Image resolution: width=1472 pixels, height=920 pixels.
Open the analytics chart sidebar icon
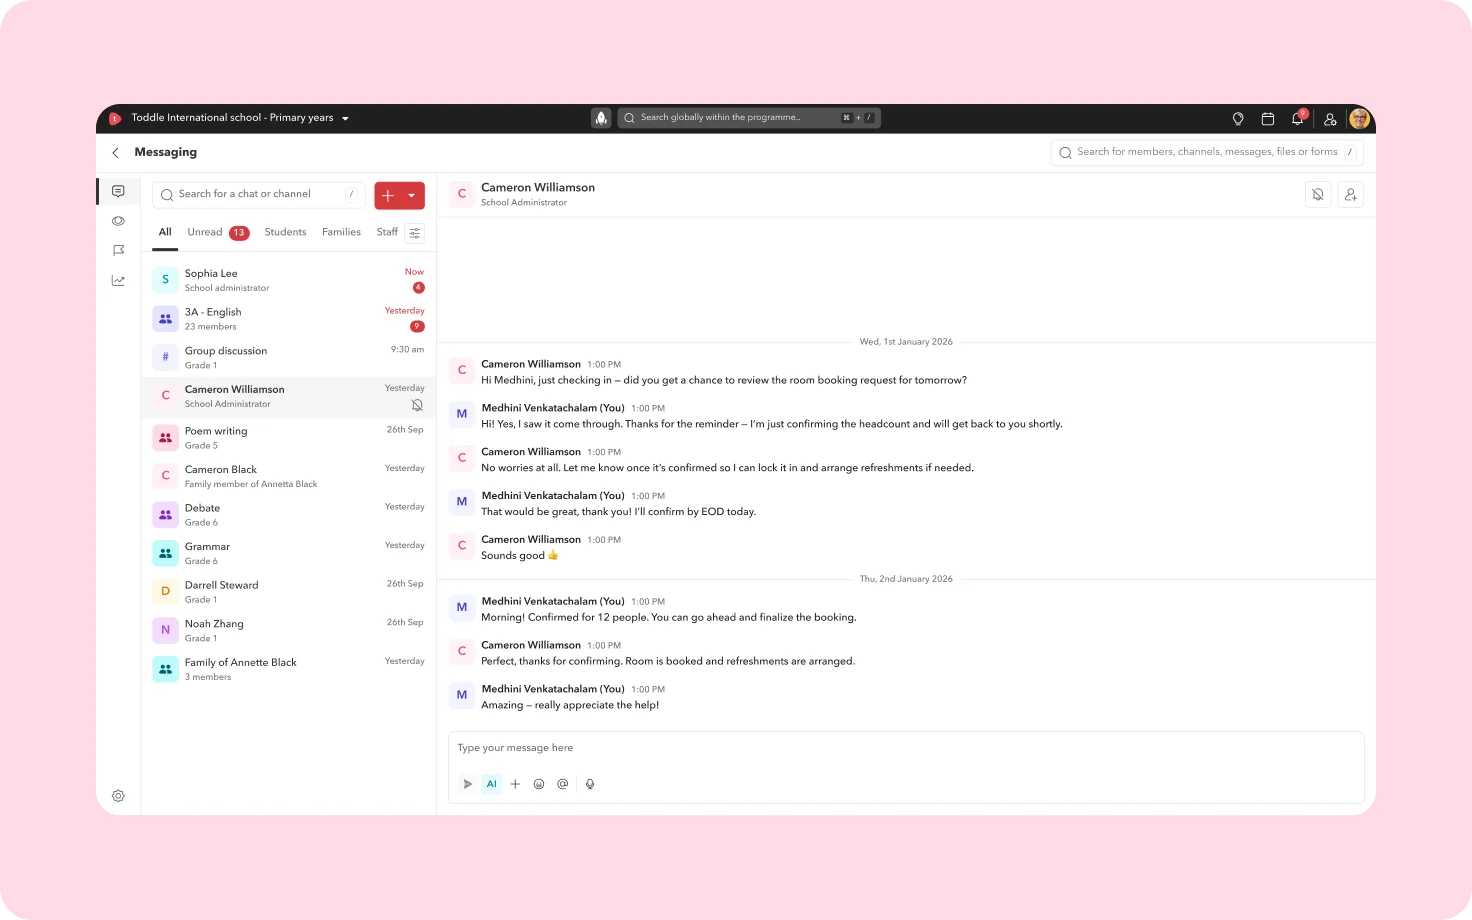118,280
